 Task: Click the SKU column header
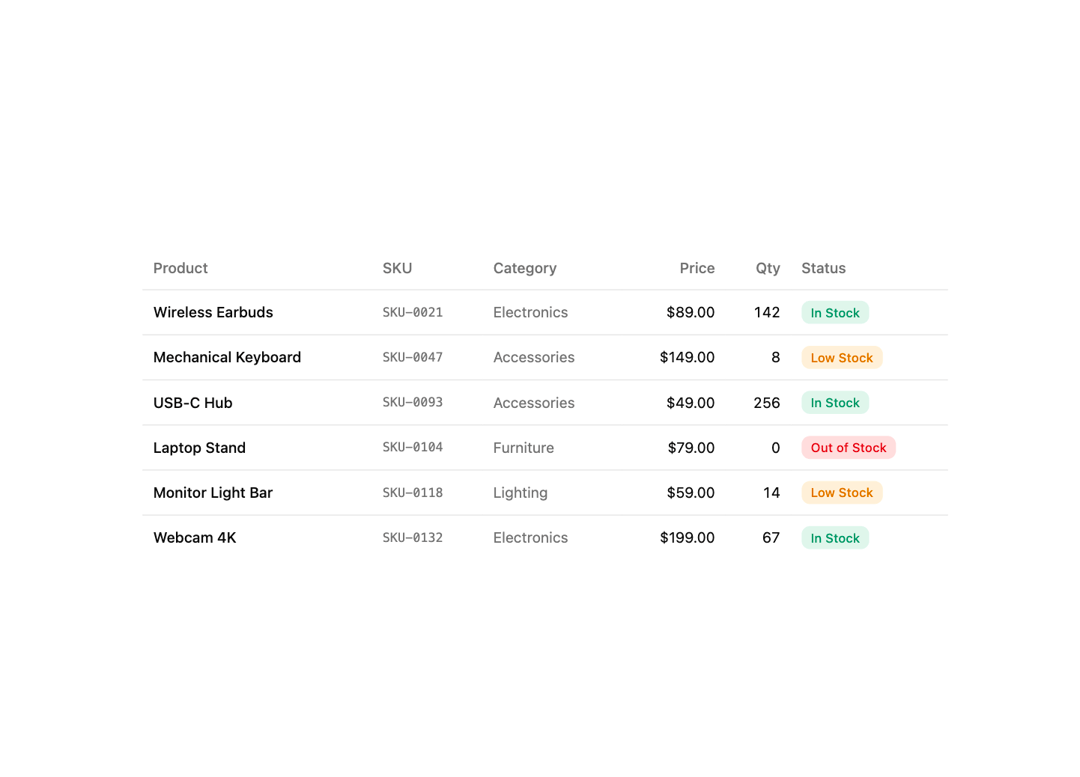tap(397, 268)
